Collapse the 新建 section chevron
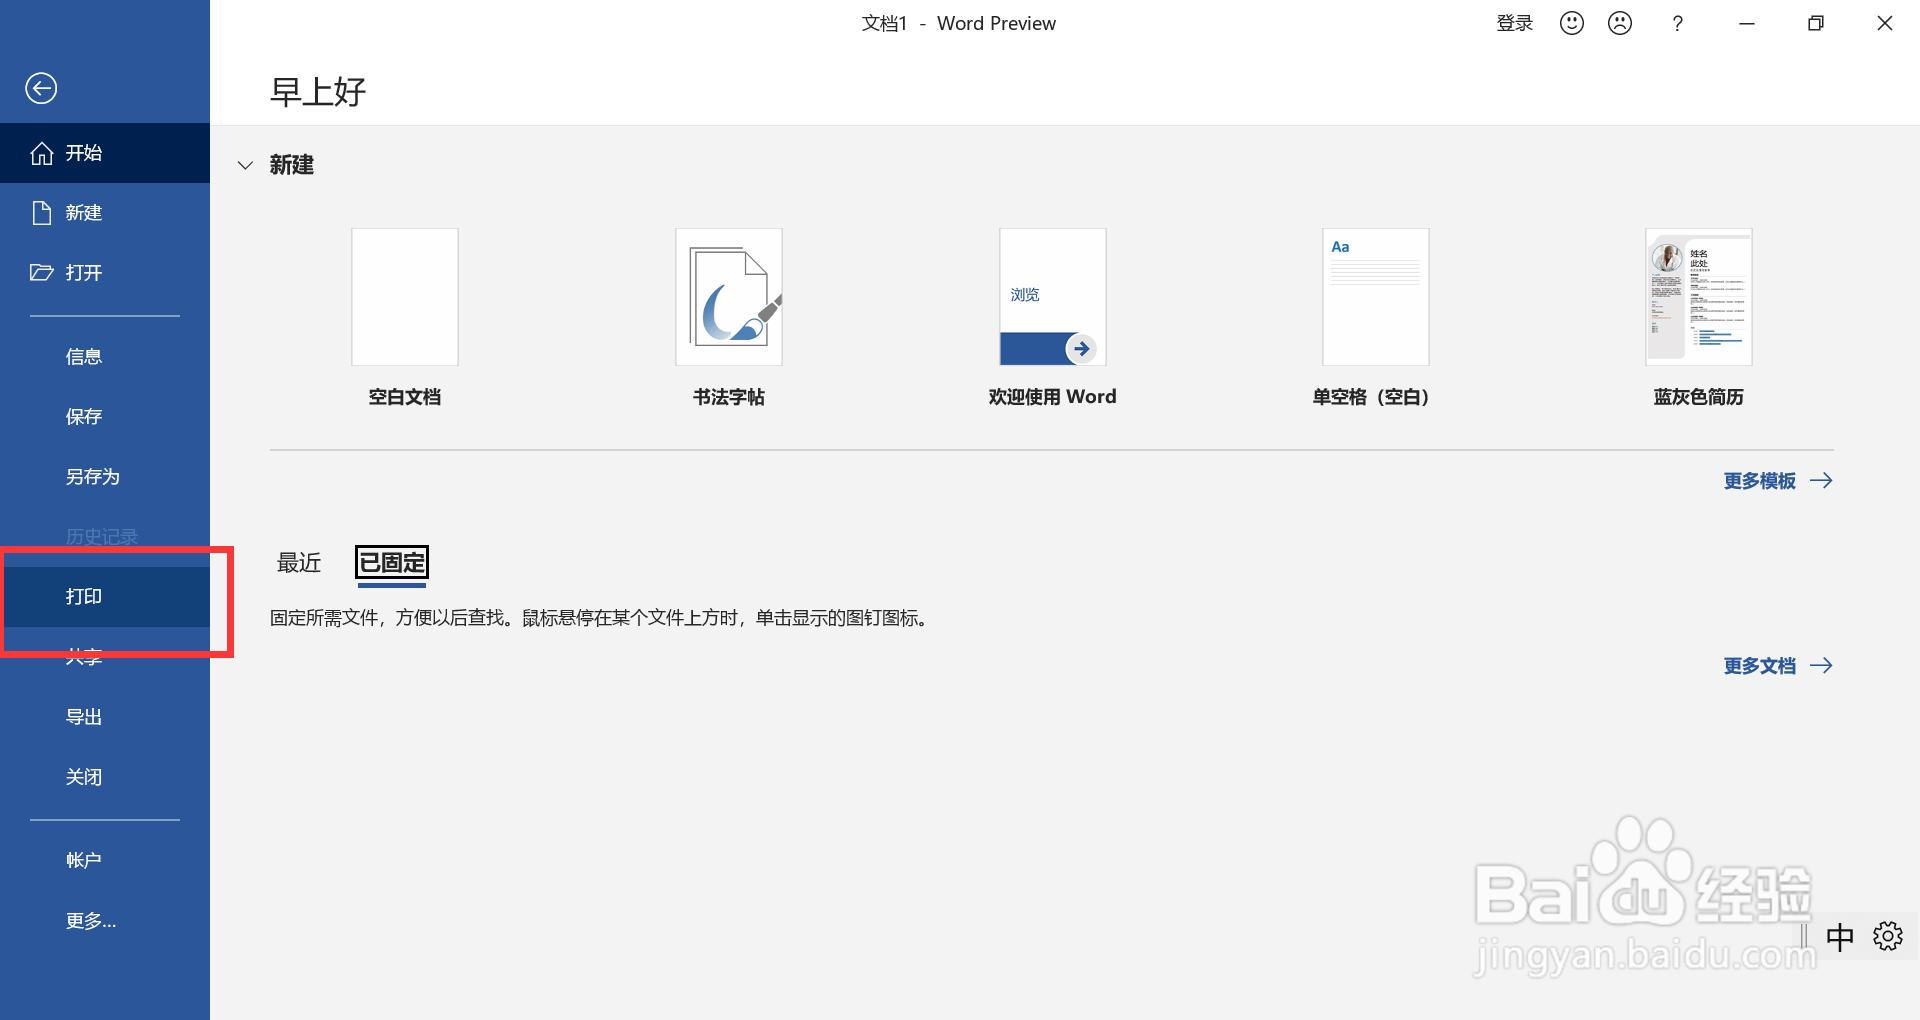The width and height of the screenshot is (1920, 1020). [245, 165]
